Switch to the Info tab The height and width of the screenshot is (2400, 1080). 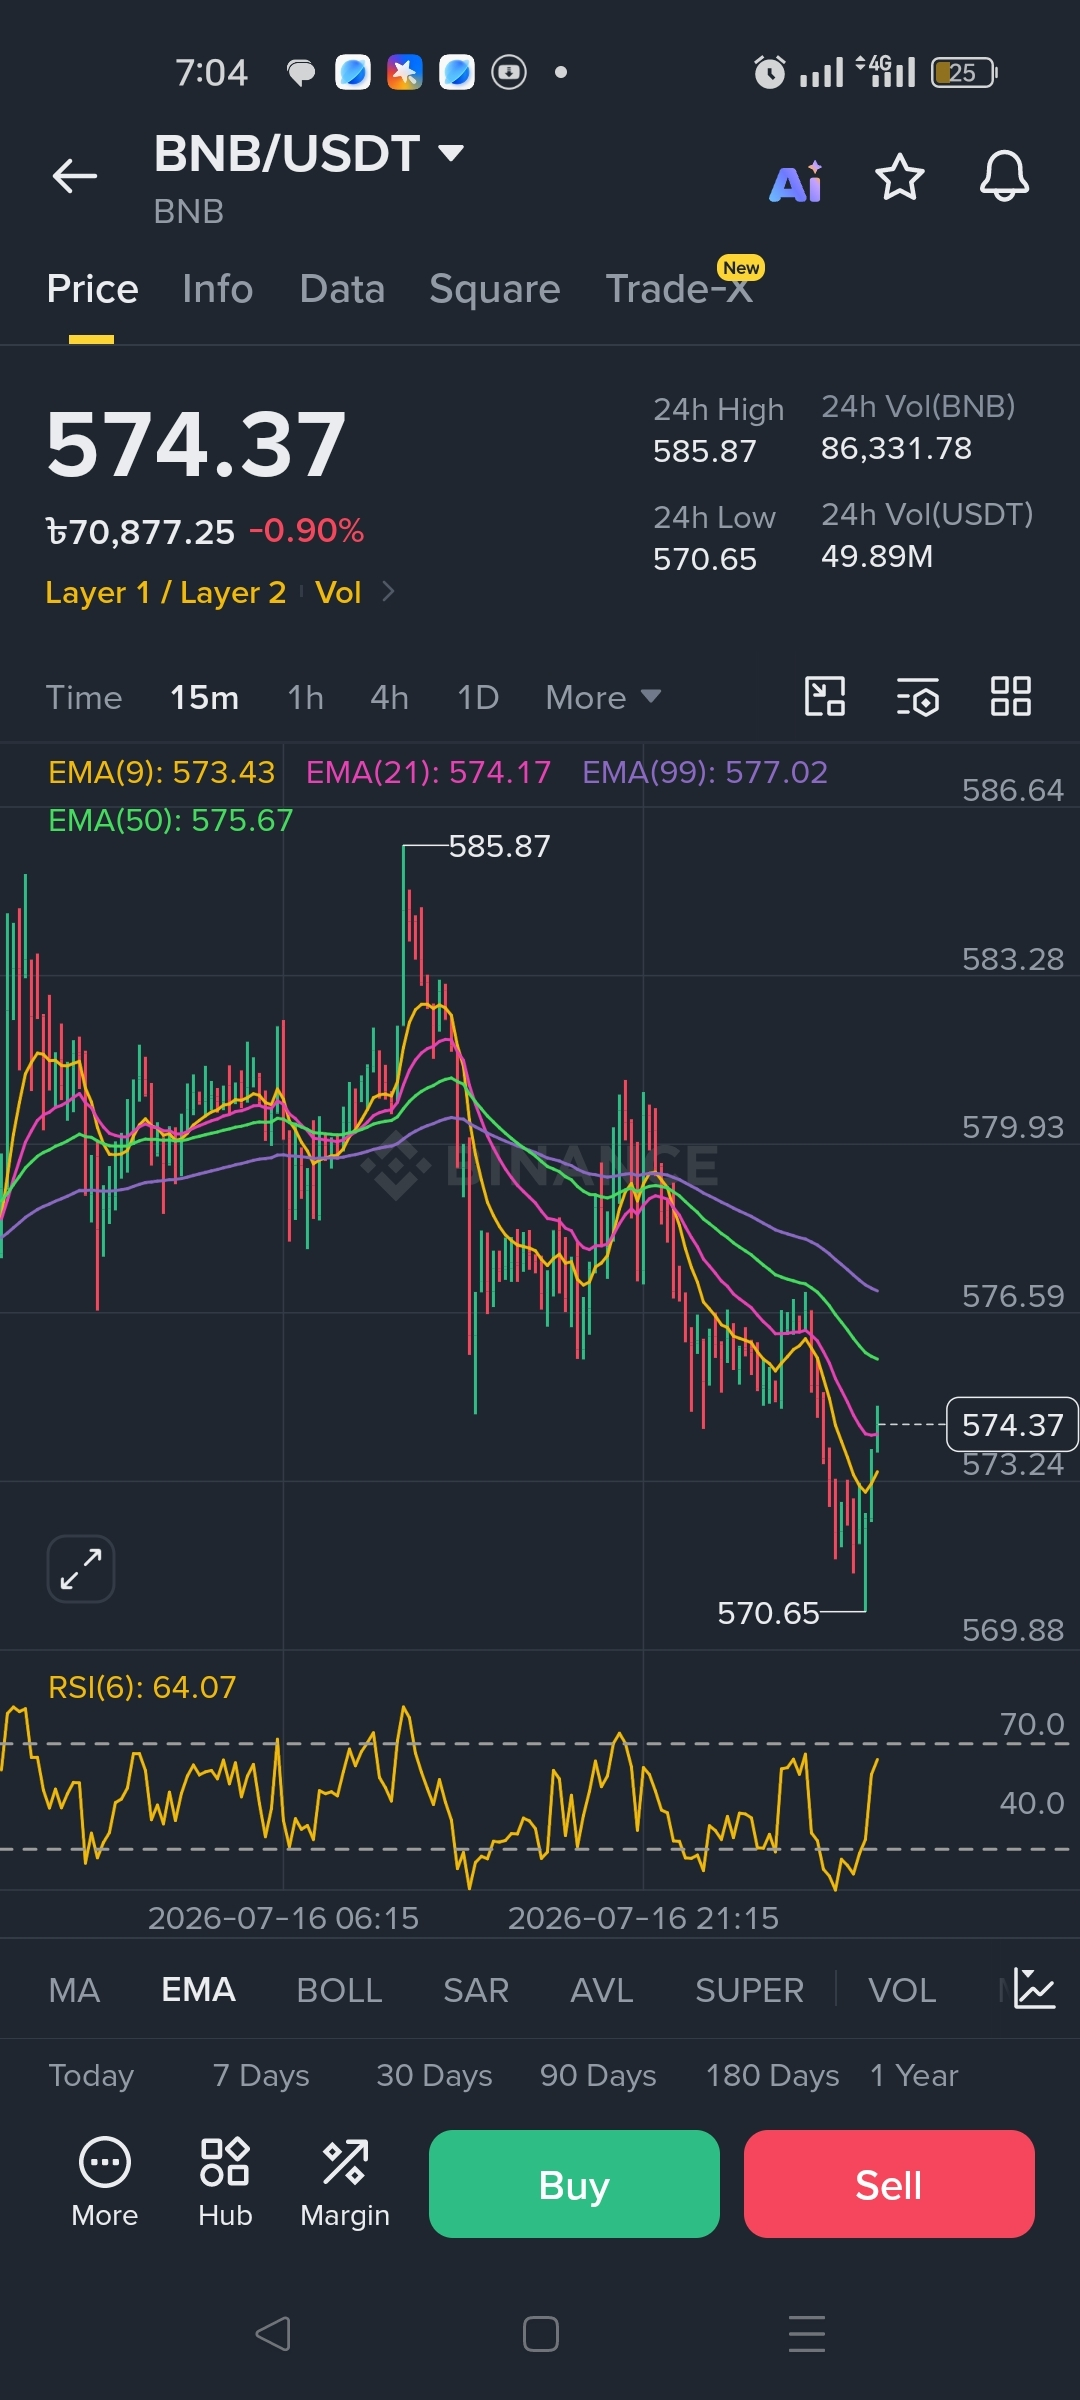click(x=218, y=289)
